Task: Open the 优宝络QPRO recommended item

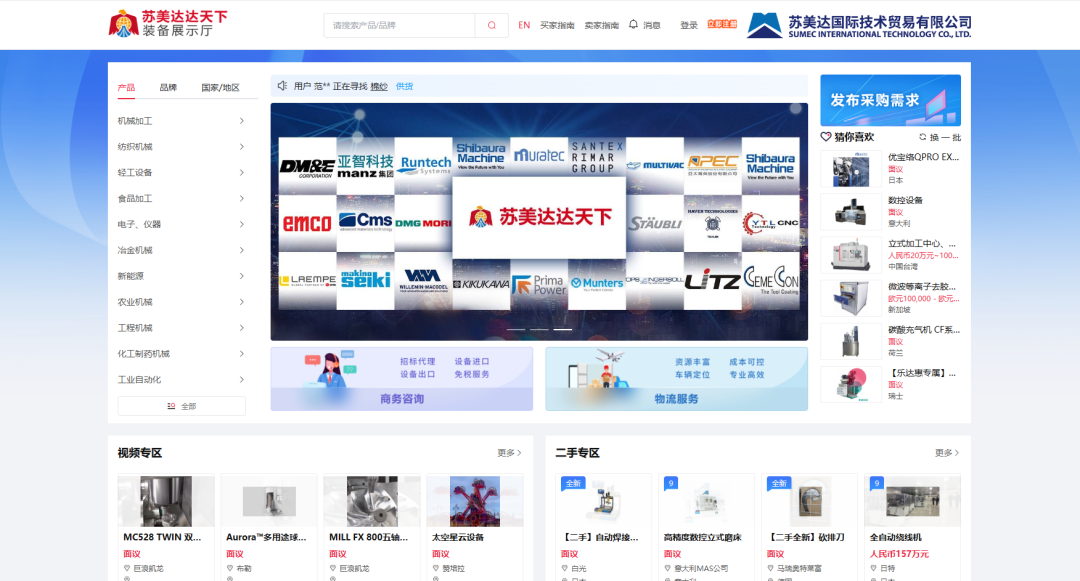Action: coord(891,169)
